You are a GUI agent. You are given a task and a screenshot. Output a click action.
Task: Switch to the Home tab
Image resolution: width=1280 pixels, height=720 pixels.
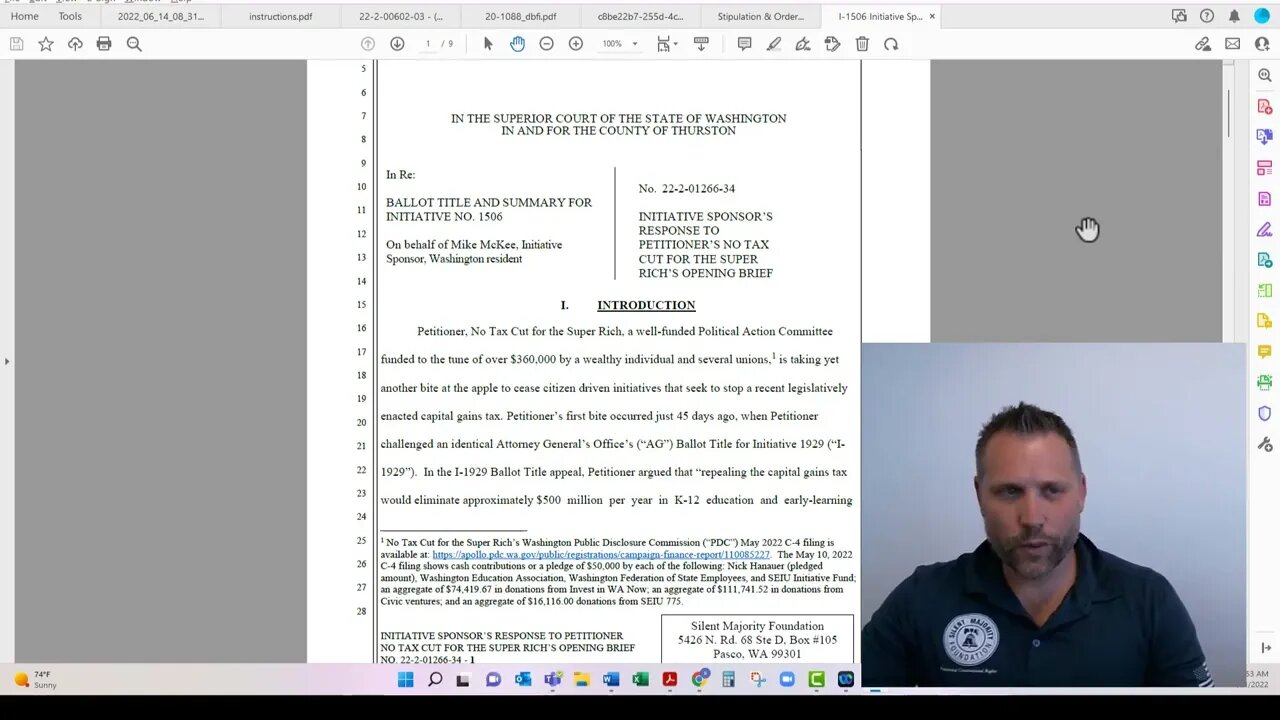(24, 16)
